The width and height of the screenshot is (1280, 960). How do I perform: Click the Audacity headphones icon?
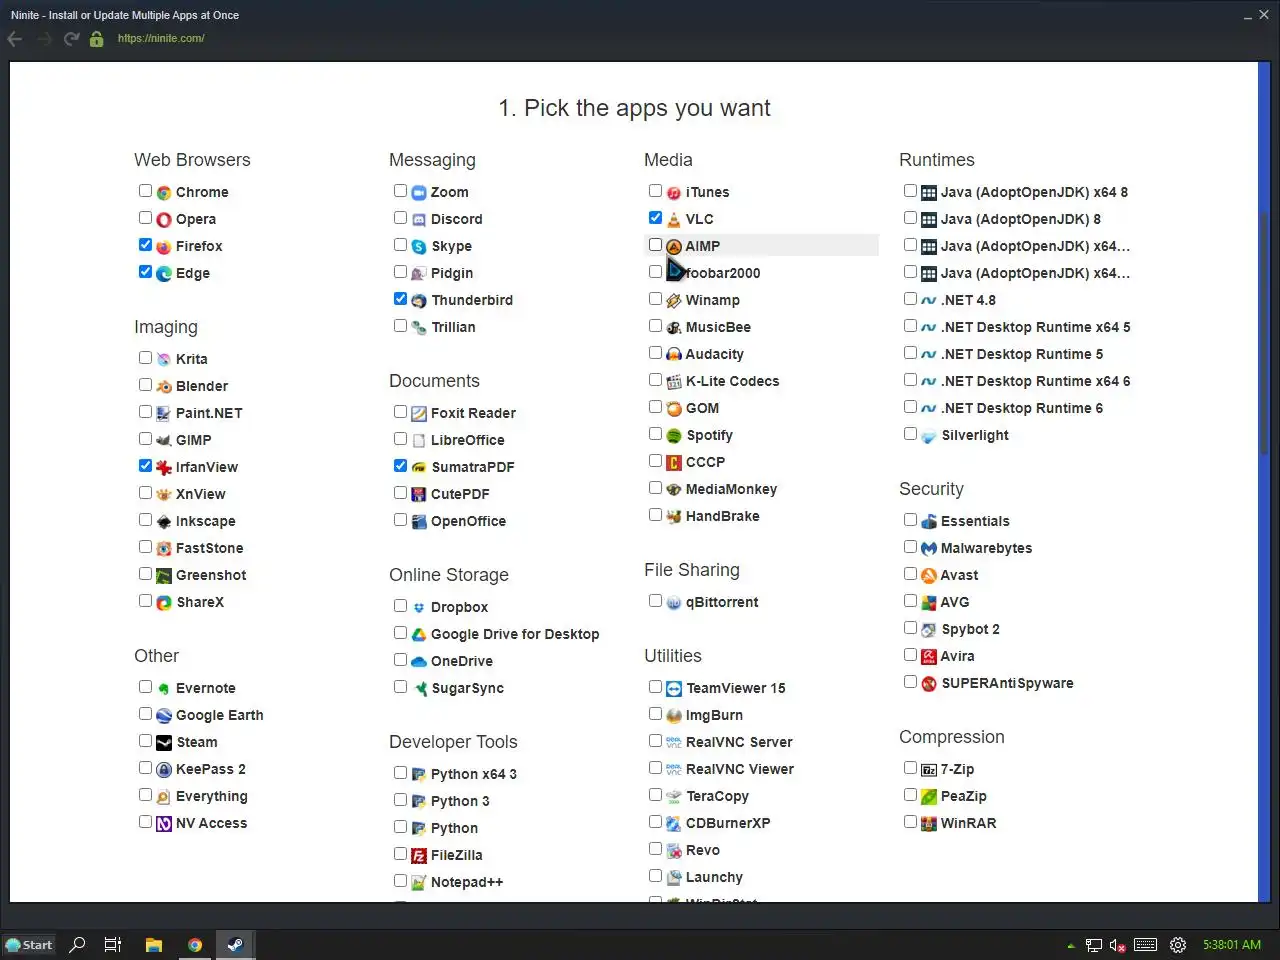[674, 355]
